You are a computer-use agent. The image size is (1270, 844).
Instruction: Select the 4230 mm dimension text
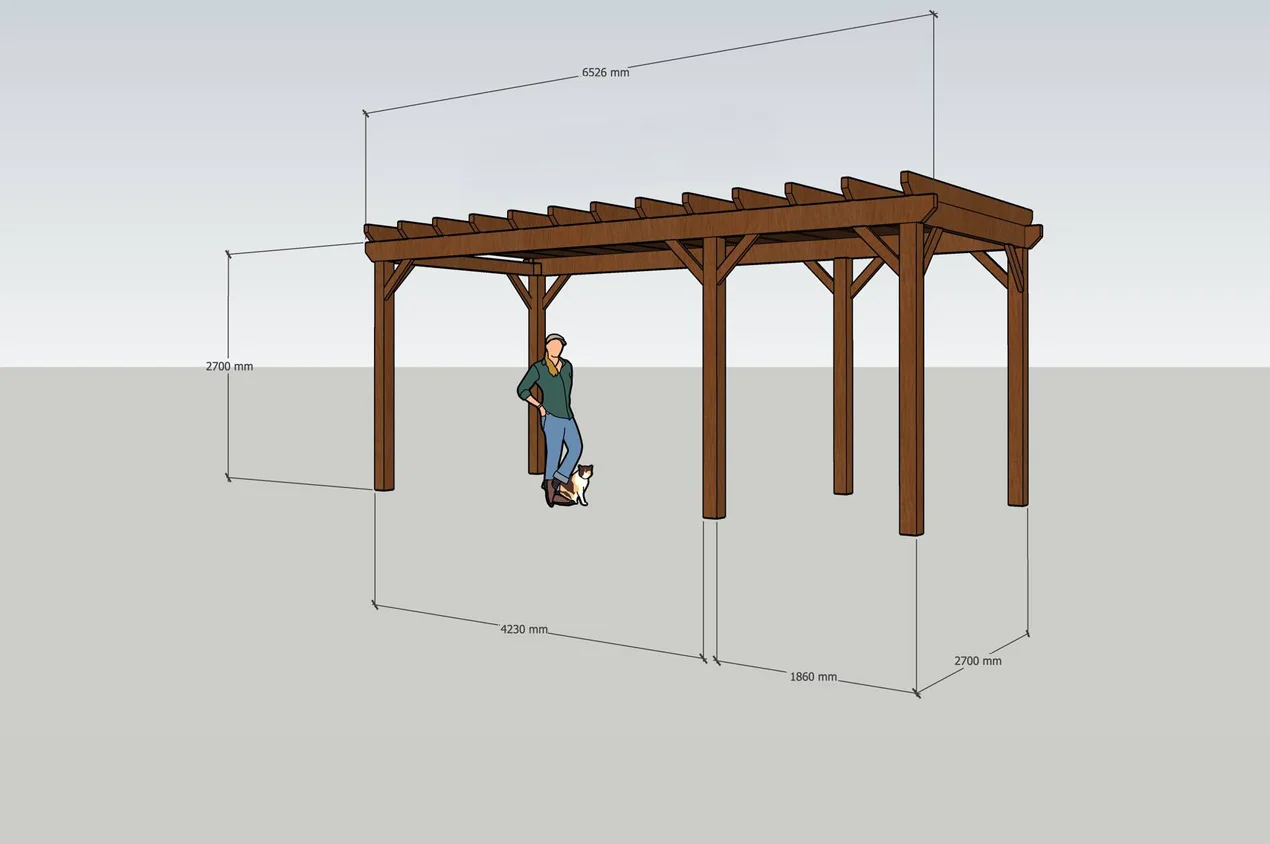[524, 629]
